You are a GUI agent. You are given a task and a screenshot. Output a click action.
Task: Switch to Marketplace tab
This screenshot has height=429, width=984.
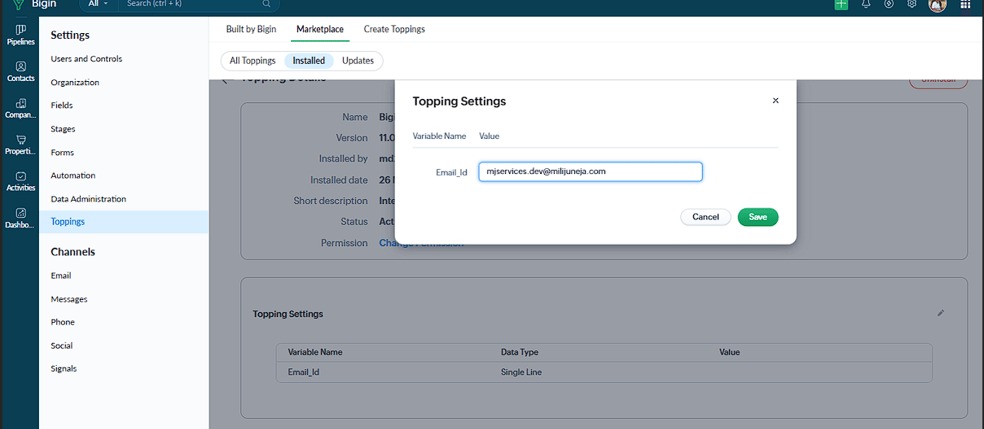320,29
